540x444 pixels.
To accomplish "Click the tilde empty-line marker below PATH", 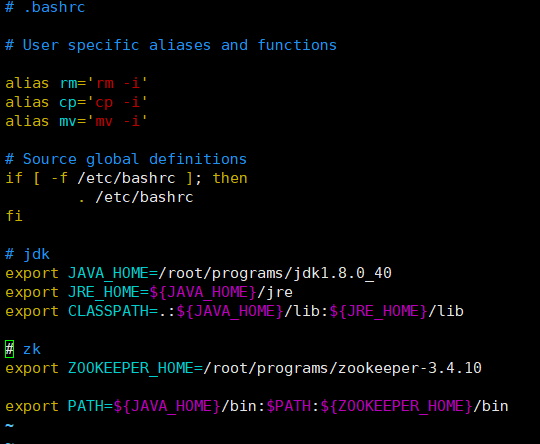I will click(10, 425).
